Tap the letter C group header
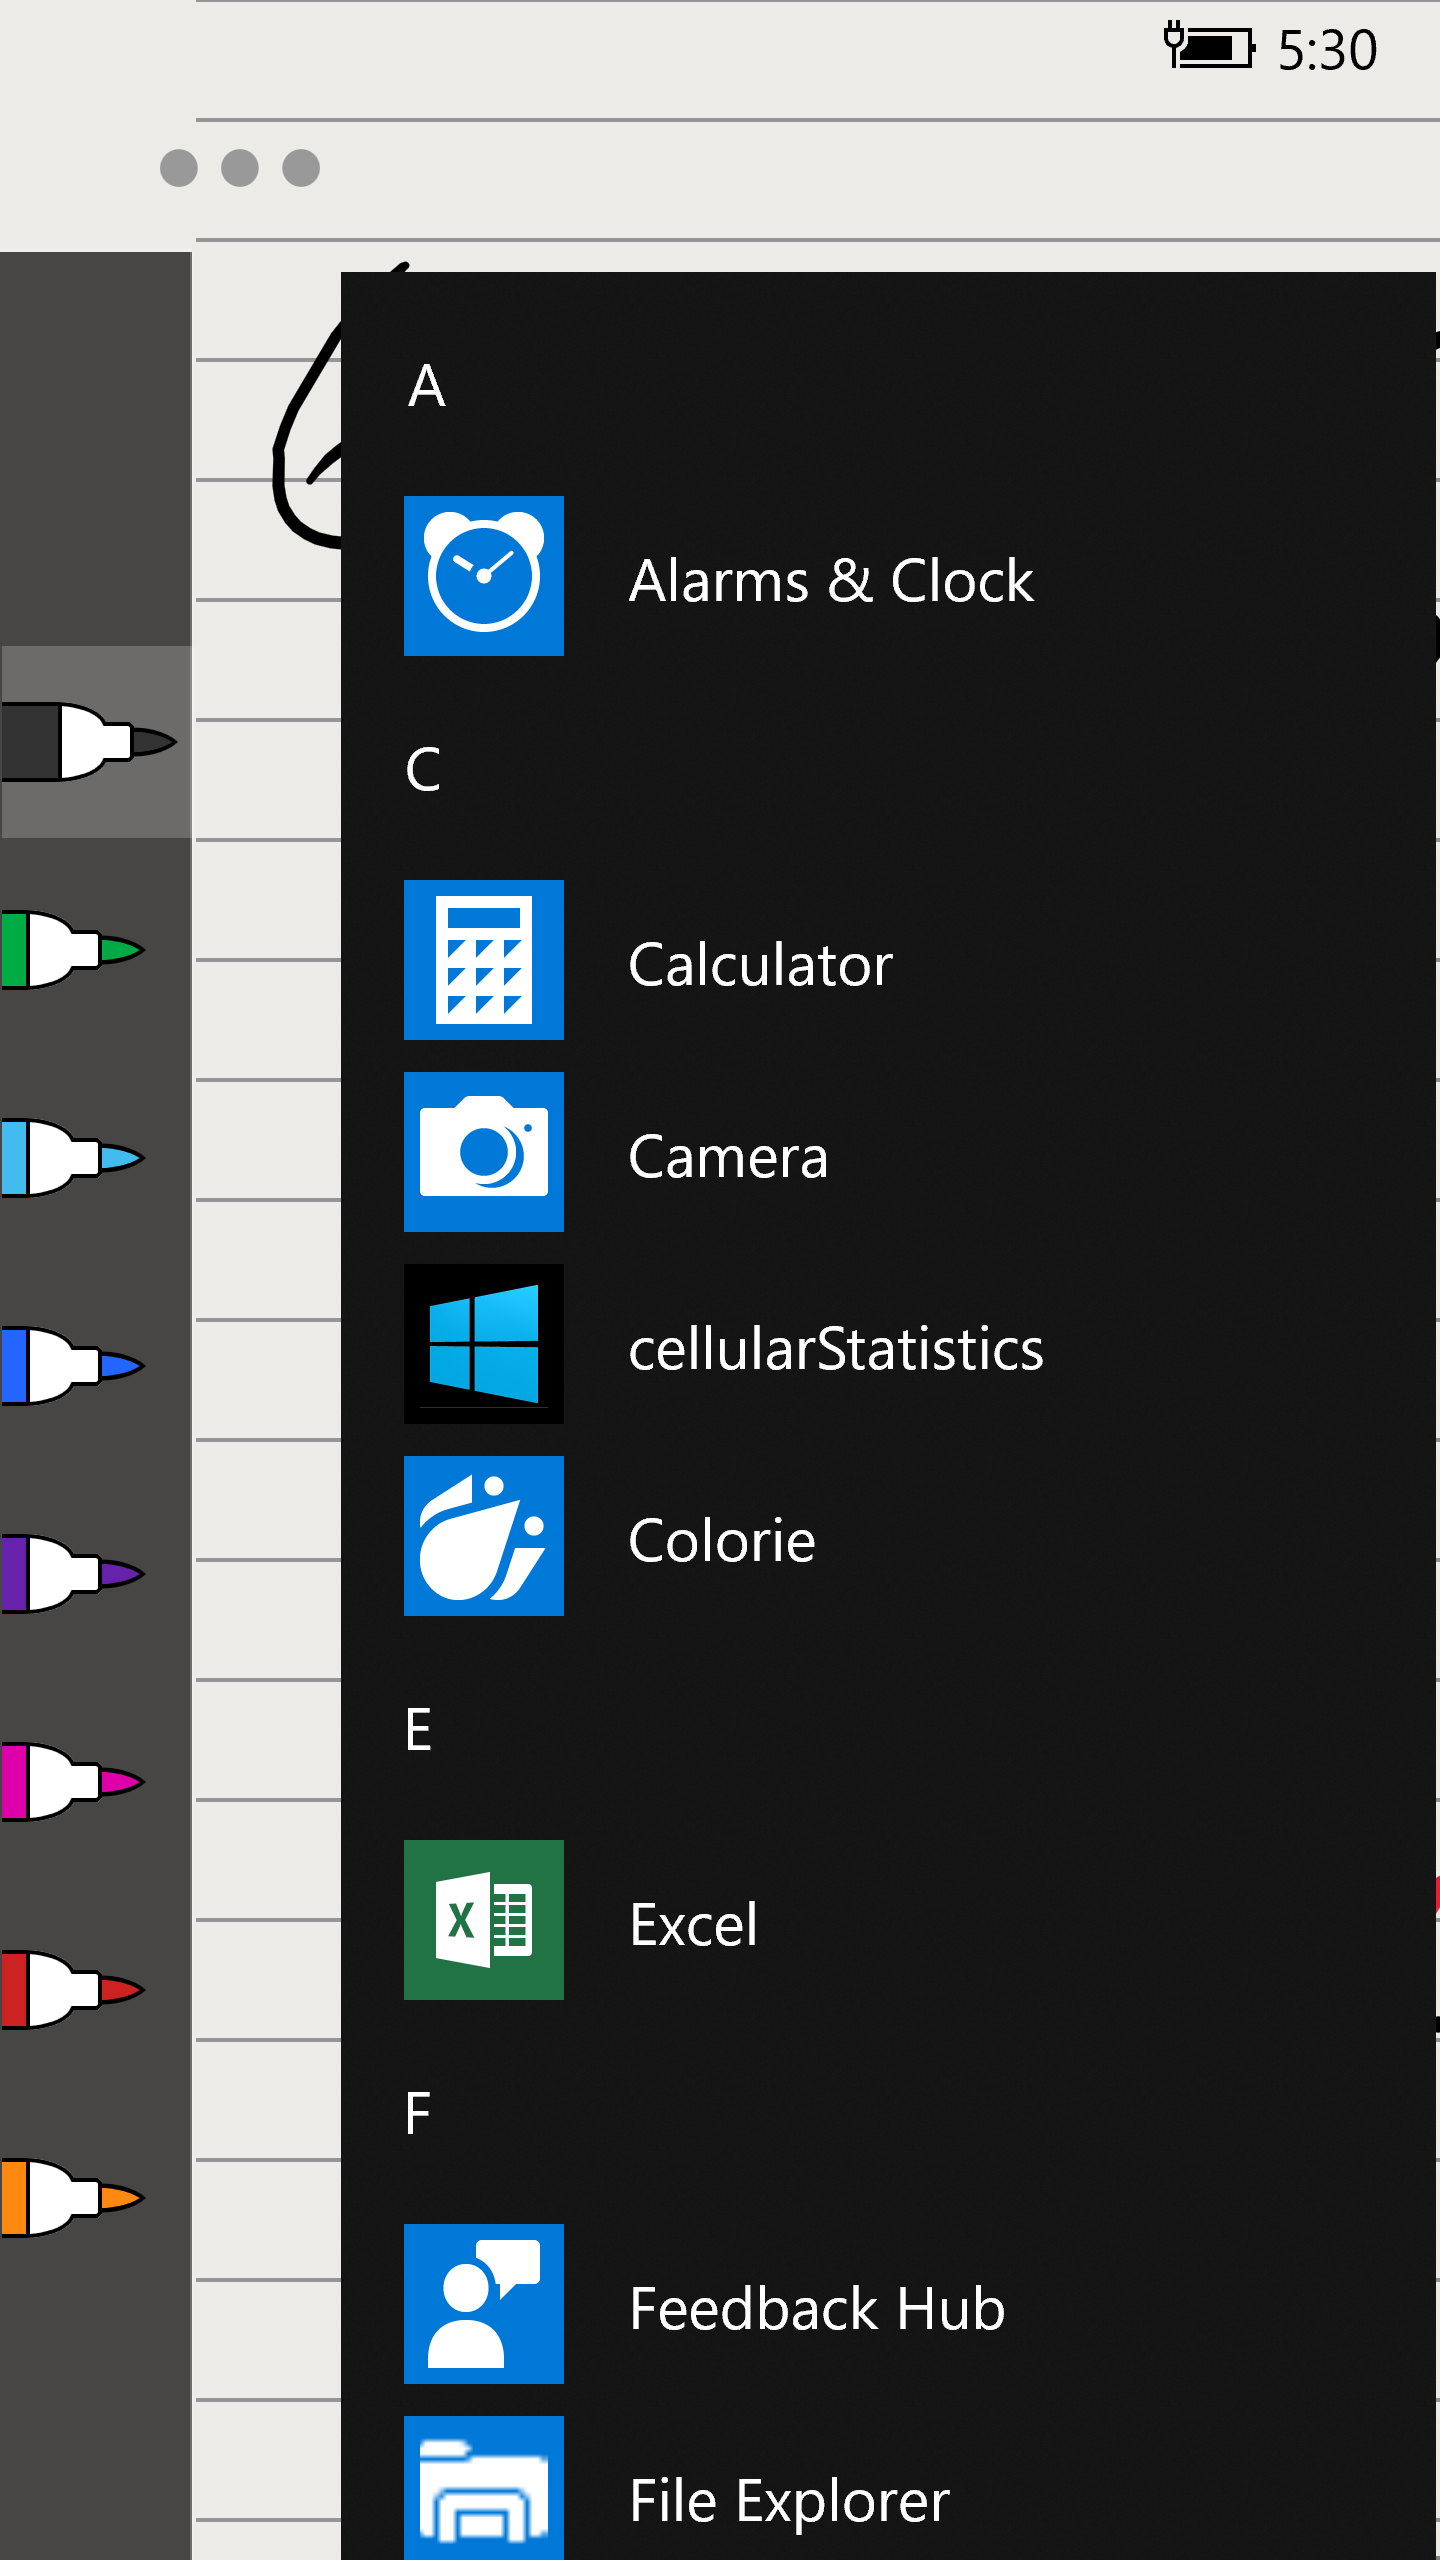Screen dimensions: 1440x2560 coord(423,770)
